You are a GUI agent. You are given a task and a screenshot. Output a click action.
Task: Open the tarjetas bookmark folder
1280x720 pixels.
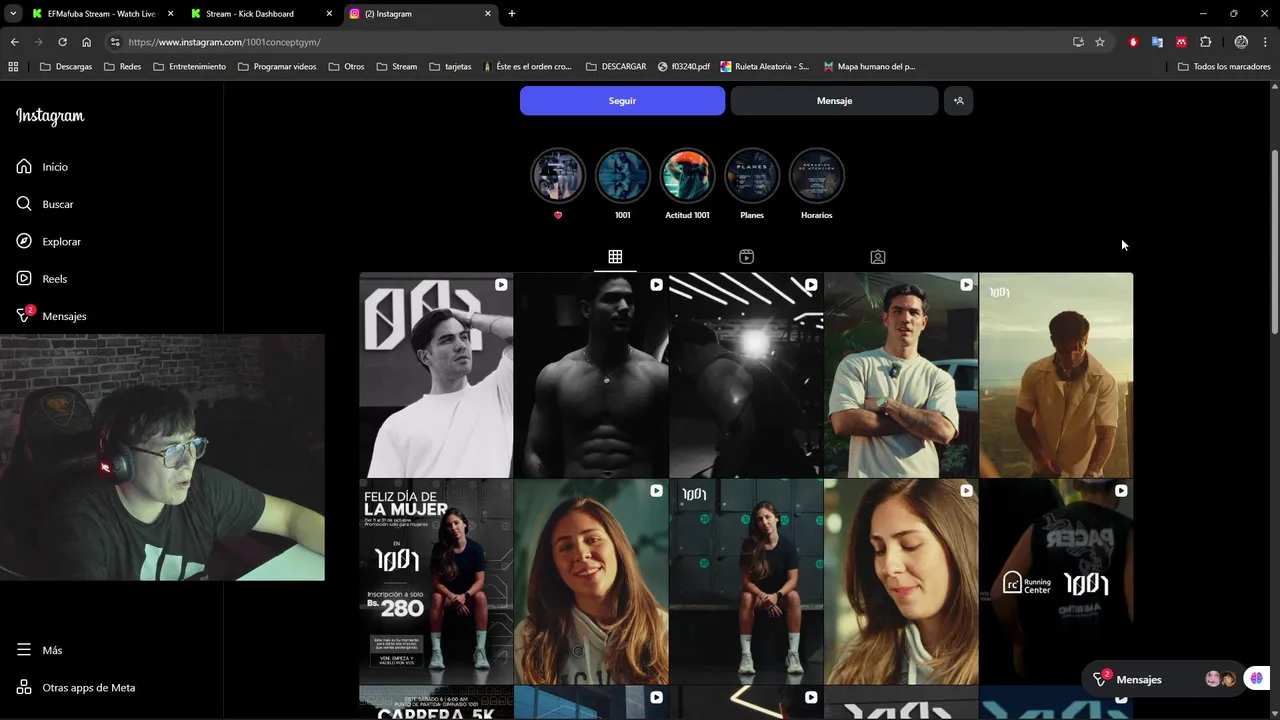(x=450, y=66)
